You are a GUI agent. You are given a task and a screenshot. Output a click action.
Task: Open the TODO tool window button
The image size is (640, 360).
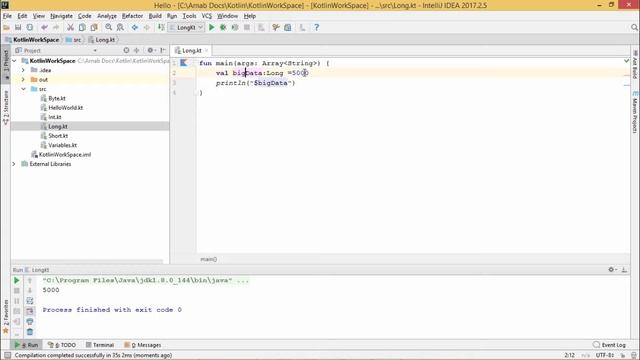point(62,345)
